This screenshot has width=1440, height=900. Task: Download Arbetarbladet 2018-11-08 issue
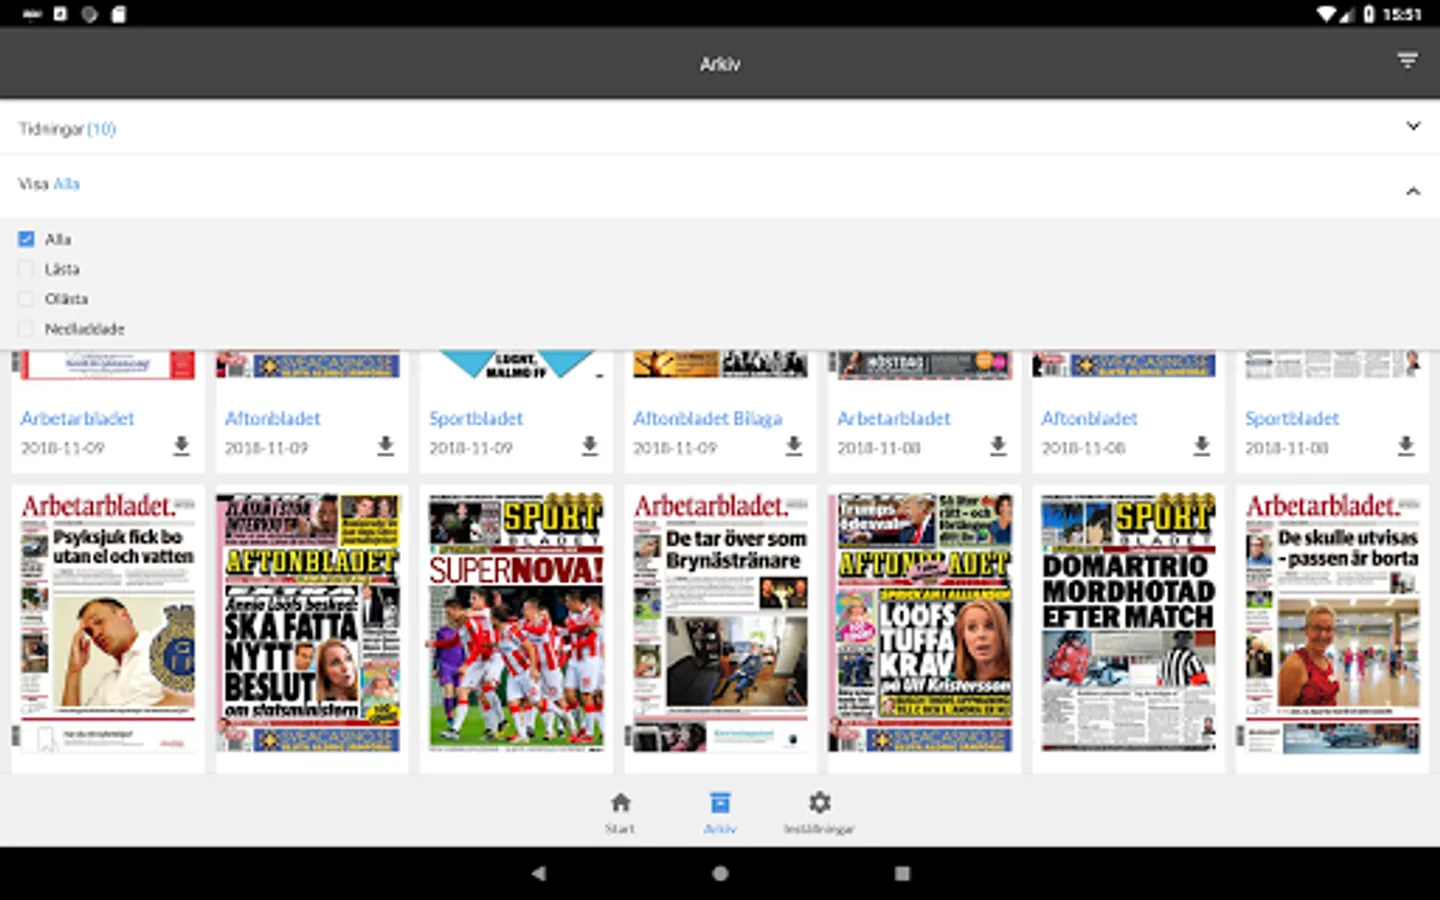tap(997, 446)
